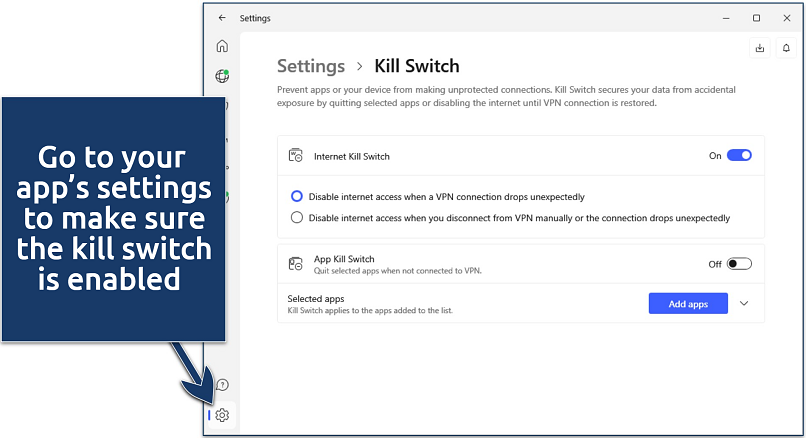Close the Settings window

click(786, 18)
